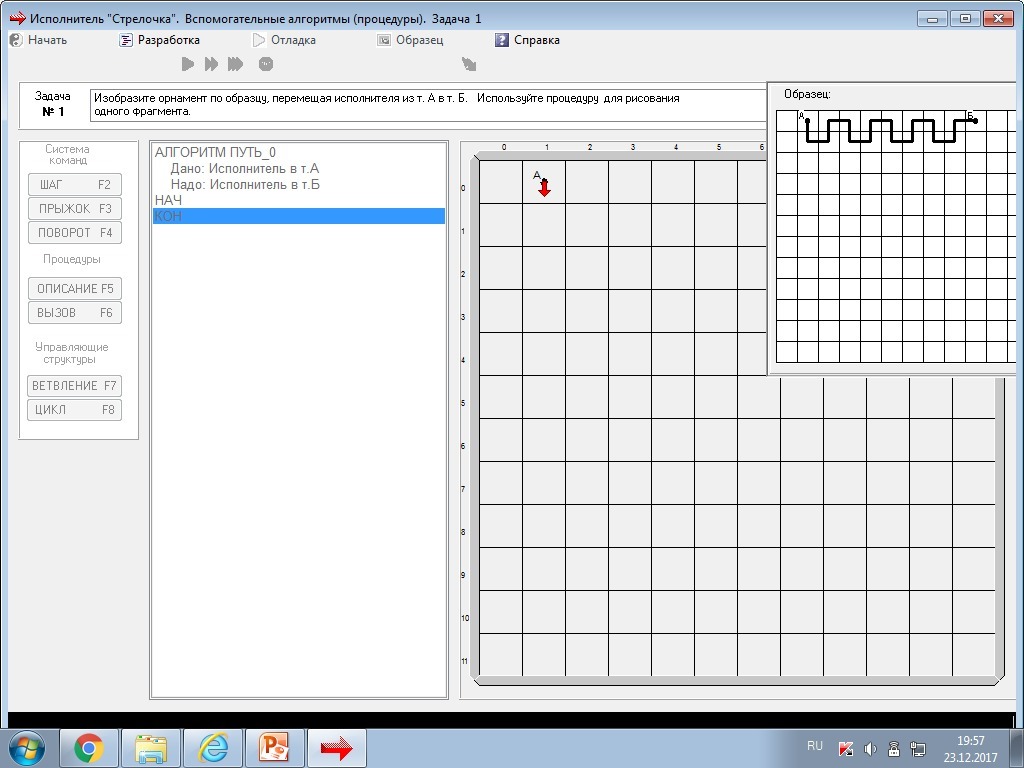Open Internet Explorer from taskbar

213,748
